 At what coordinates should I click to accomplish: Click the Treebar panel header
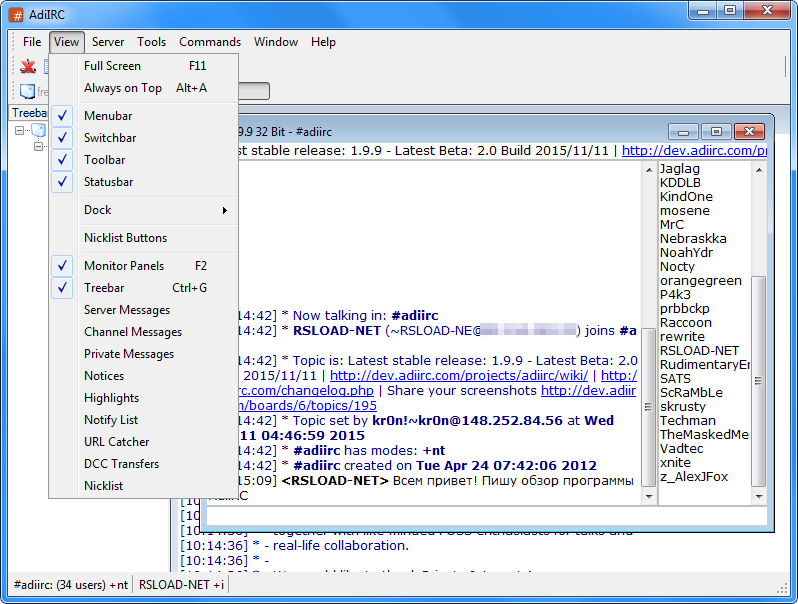(29, 113)
